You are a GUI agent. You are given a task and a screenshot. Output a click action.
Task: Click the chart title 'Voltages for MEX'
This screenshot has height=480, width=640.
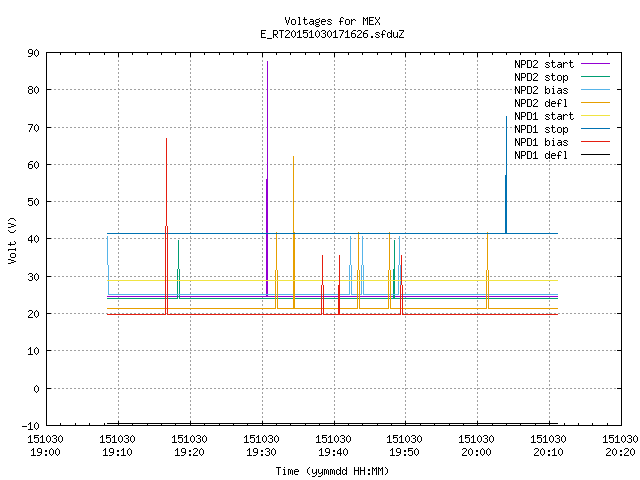click(x=332, y=21)
